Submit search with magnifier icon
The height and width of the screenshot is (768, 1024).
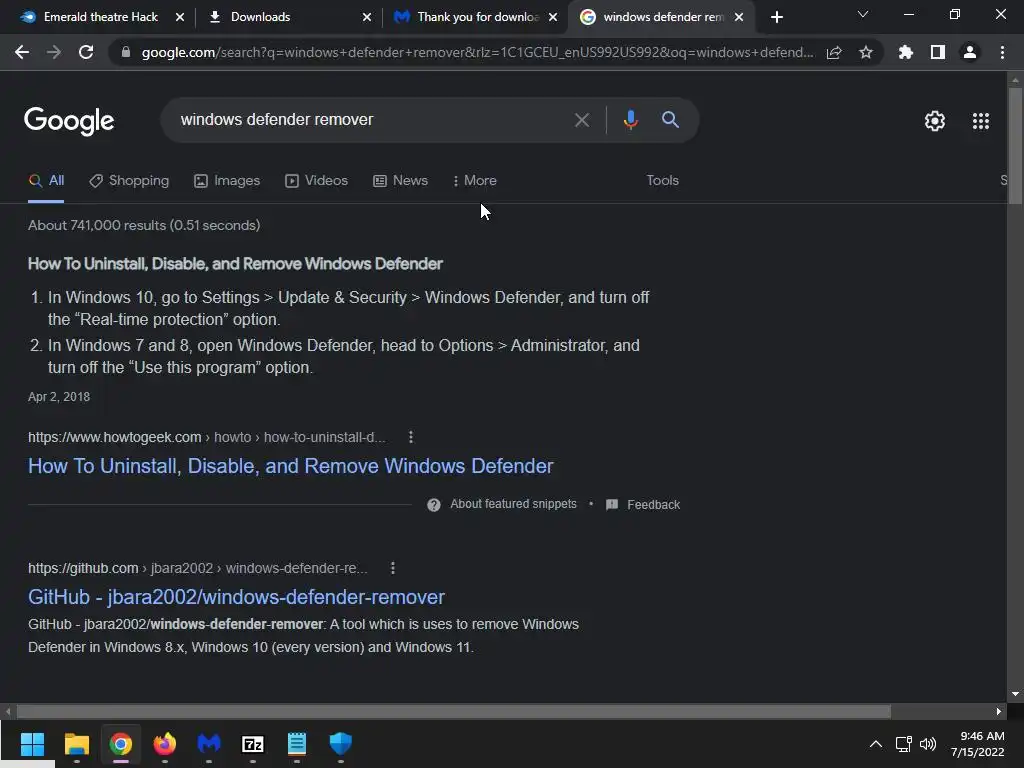[670, 120]
